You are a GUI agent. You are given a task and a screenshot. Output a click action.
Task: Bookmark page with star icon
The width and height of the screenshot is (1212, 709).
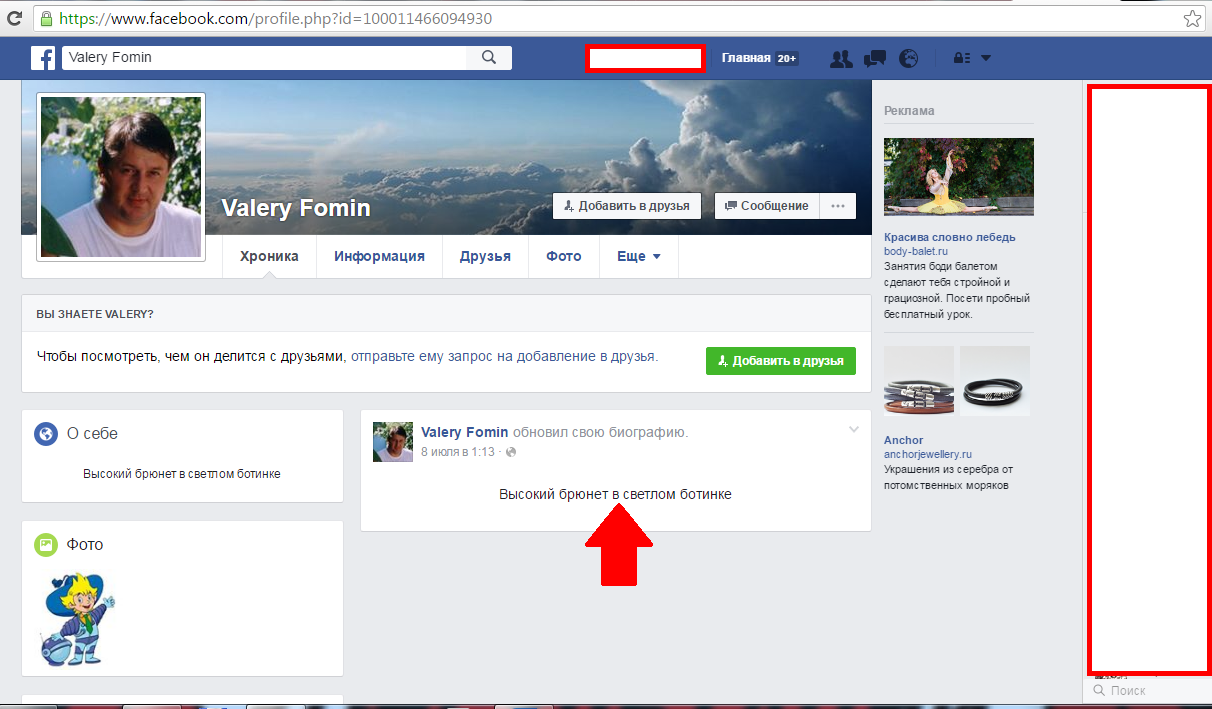click(x=1192, y=18)
